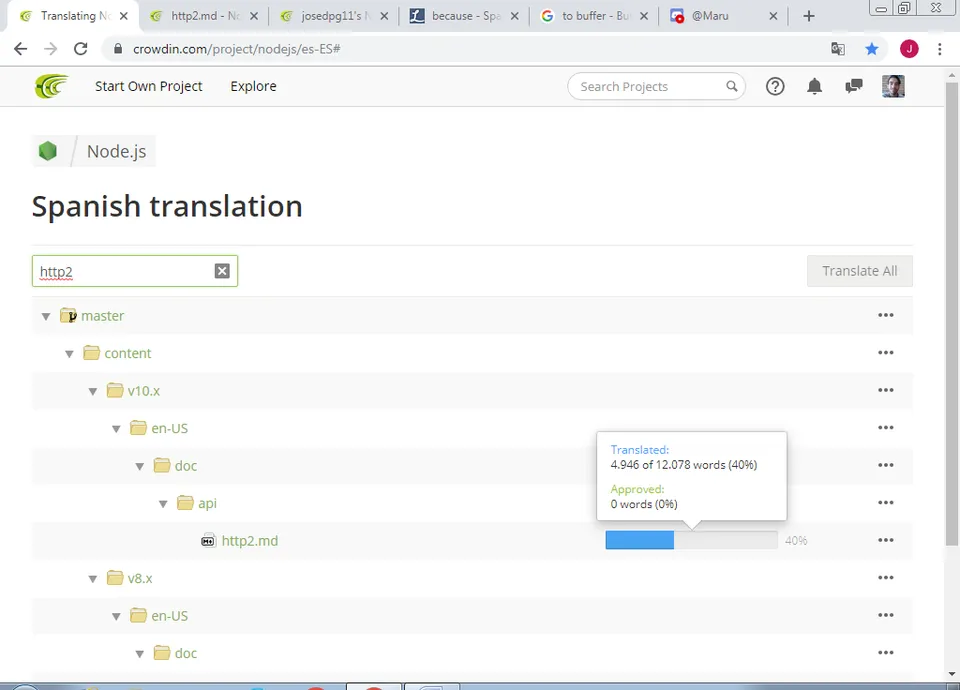Click the Node.js breadcrumb link
The height and width of the screenshot is (690, 960).
(x=116, y=151)
